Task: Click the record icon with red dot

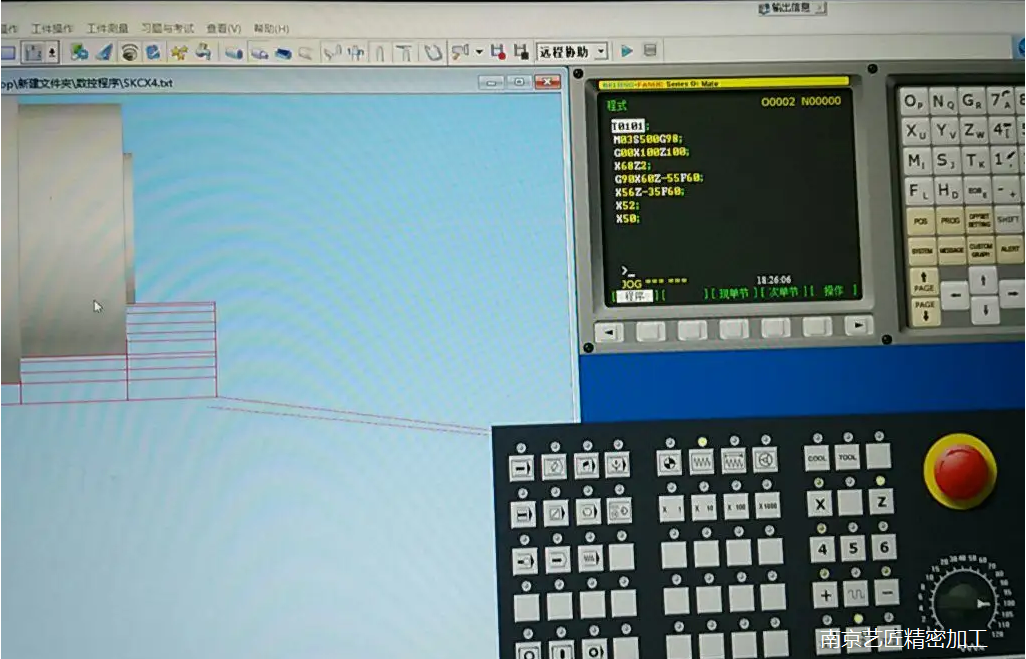Action: coord(497,51)
